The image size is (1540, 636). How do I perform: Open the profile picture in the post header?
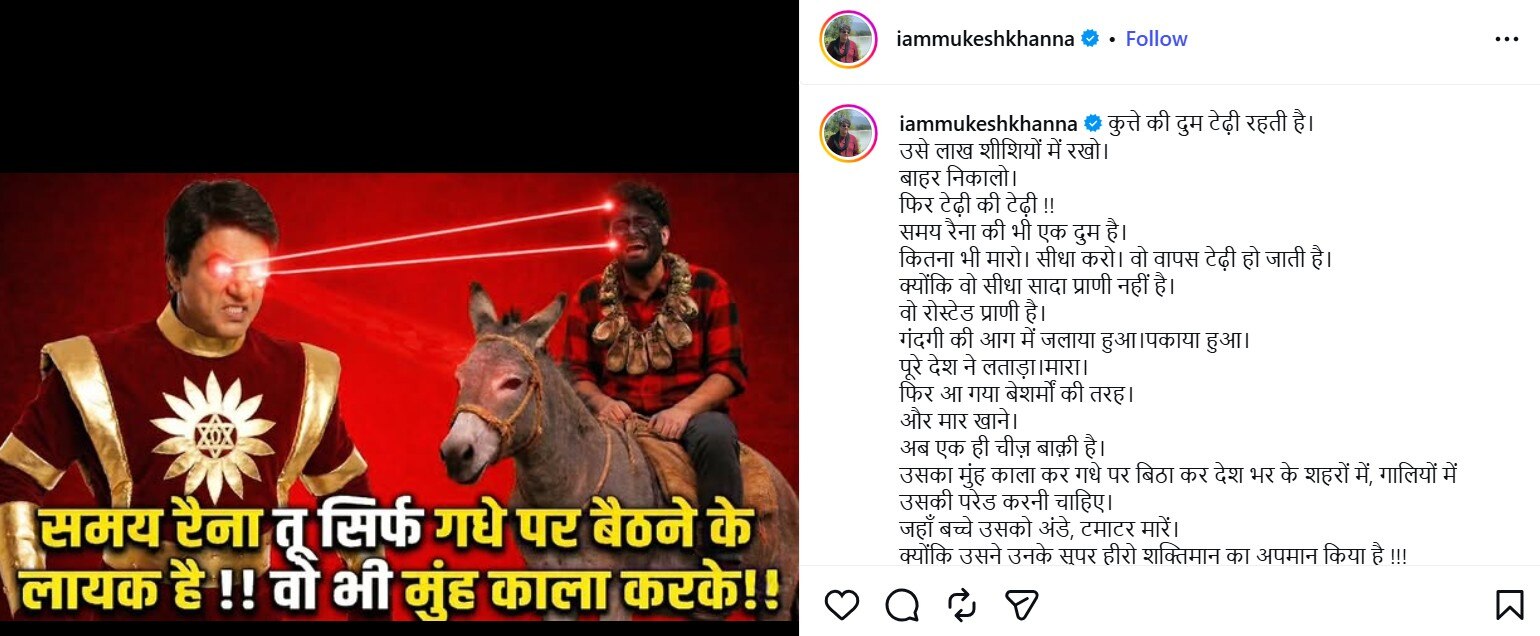point(849,40)
